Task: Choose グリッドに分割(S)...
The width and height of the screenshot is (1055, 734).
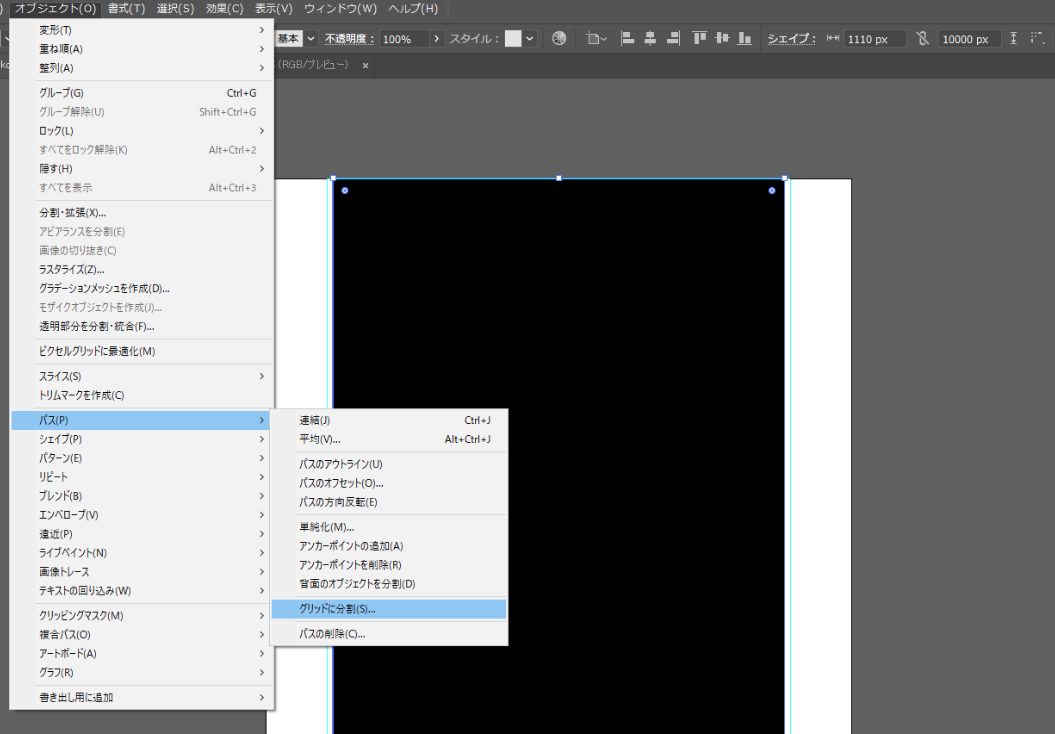Action: (x=389, y=609)
